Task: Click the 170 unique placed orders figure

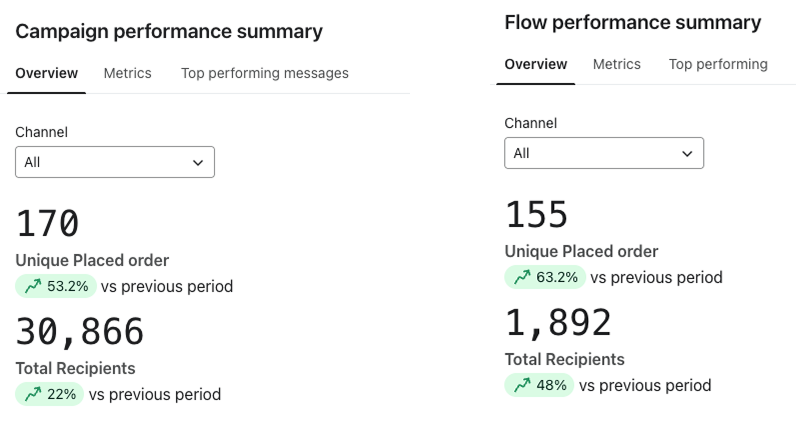Action: point(47,224)
